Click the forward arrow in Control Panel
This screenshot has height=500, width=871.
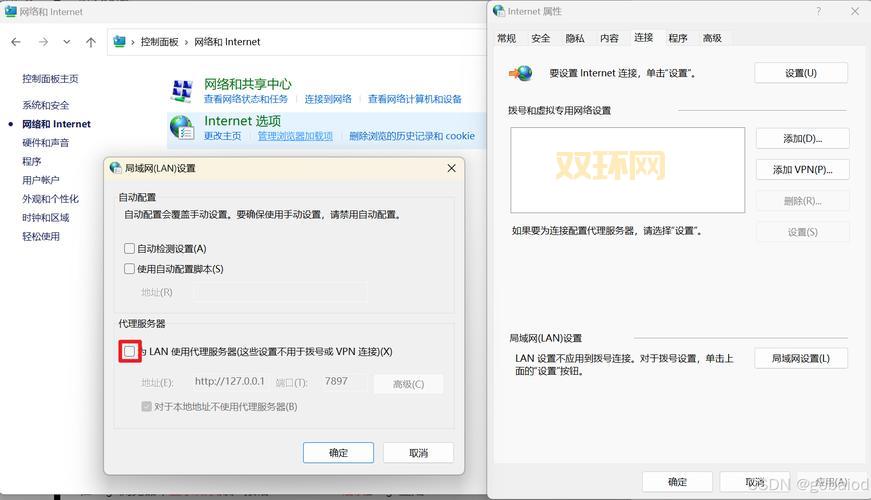(x=43, y=42)
